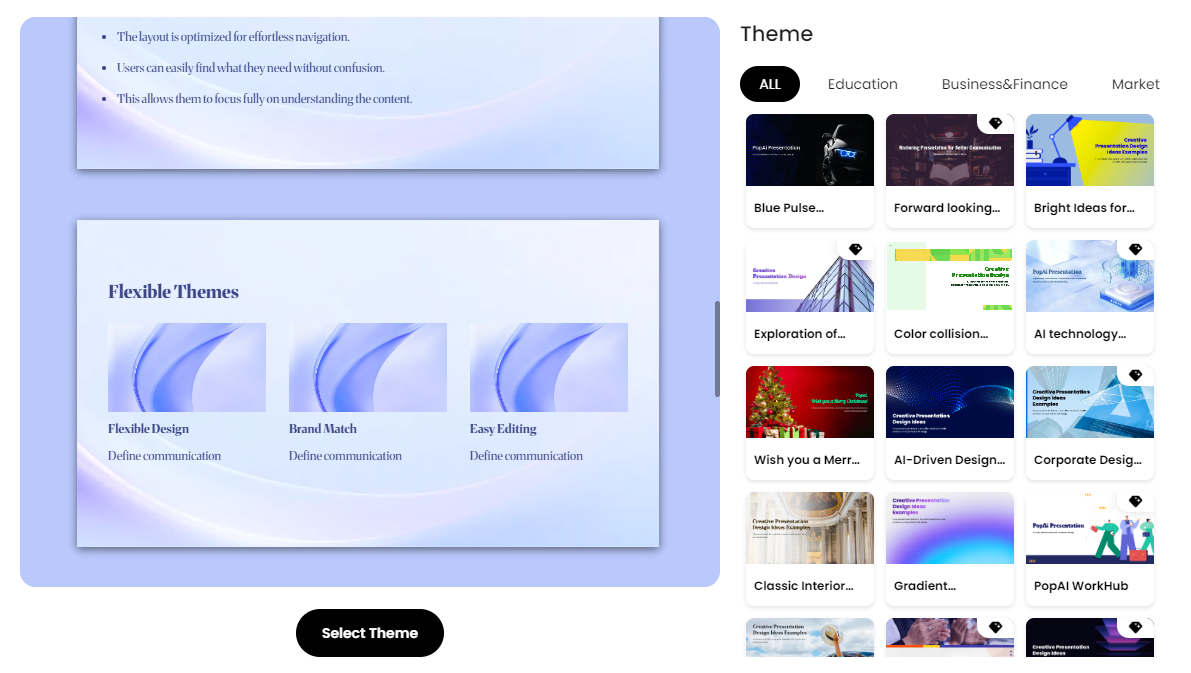
Task: Click the Flexible Design image in slide
Action: [187, 368]
